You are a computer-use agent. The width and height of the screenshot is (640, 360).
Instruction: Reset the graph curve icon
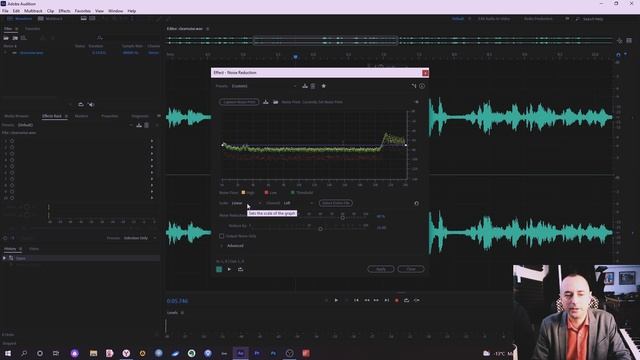pyautogui.click(x=416, y=203)
